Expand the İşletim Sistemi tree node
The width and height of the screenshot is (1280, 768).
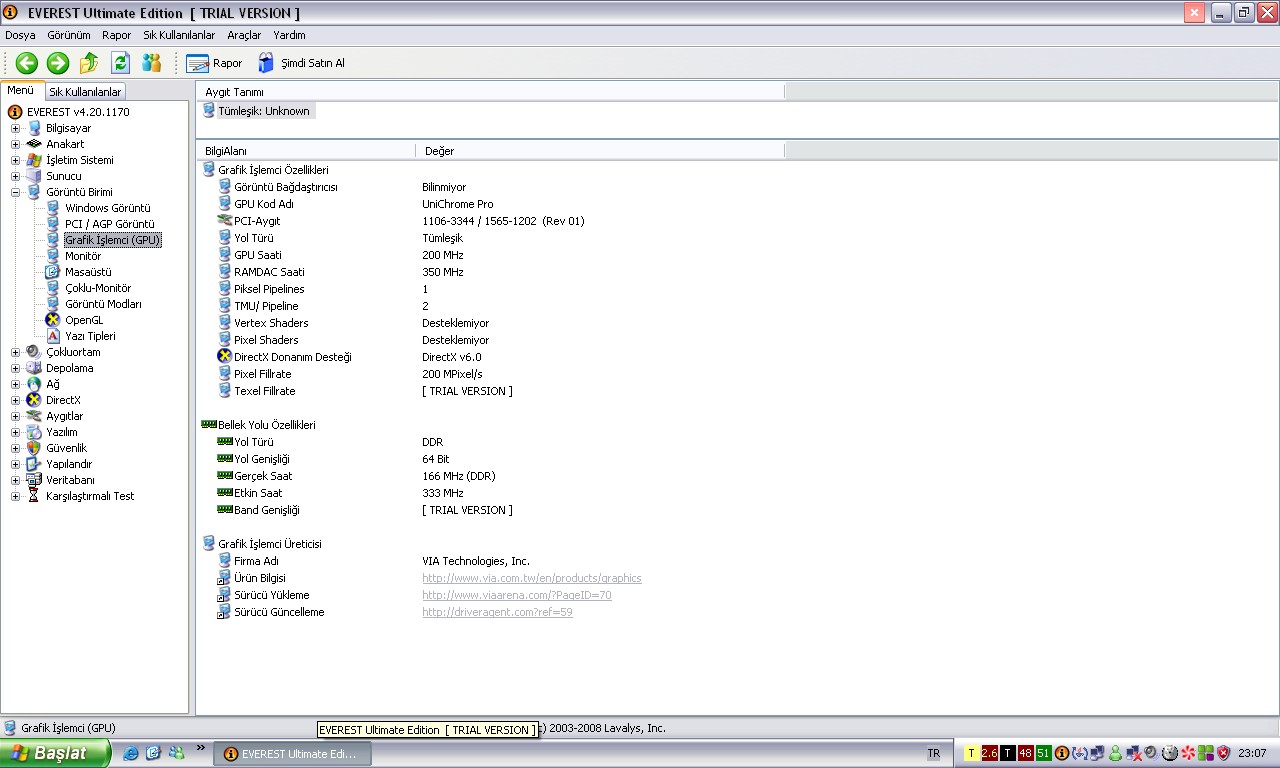coord(15,160)
